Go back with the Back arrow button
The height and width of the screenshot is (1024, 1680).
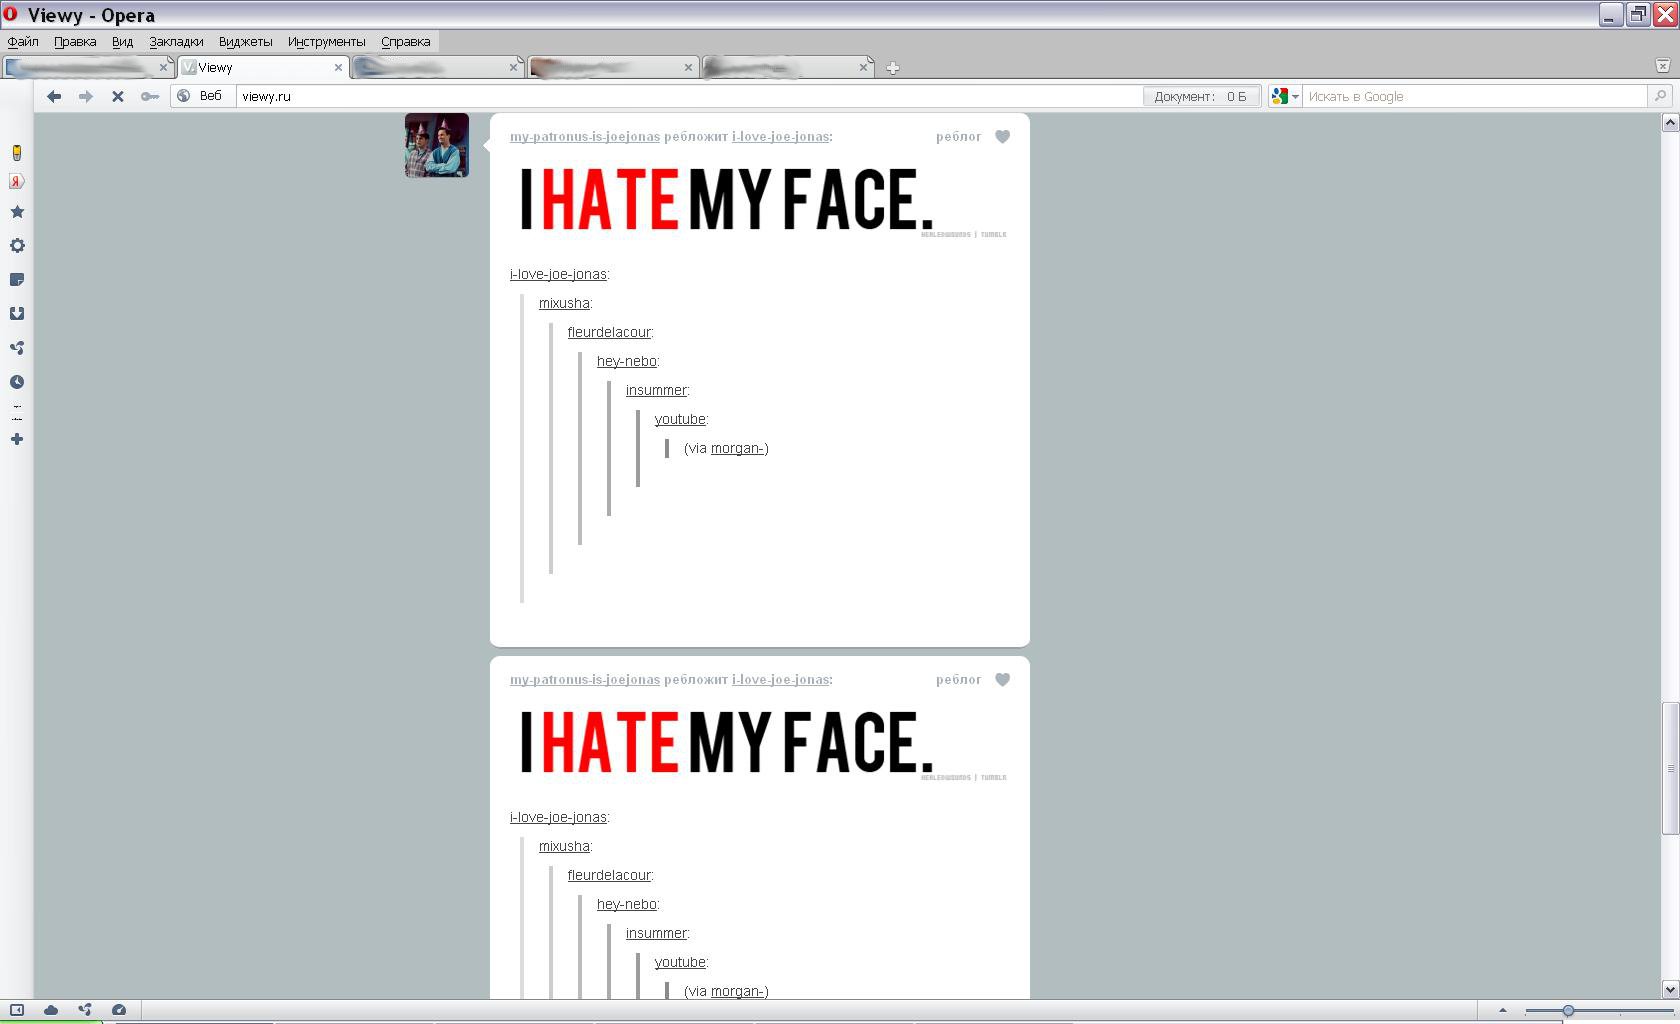[x=54, y=96]
